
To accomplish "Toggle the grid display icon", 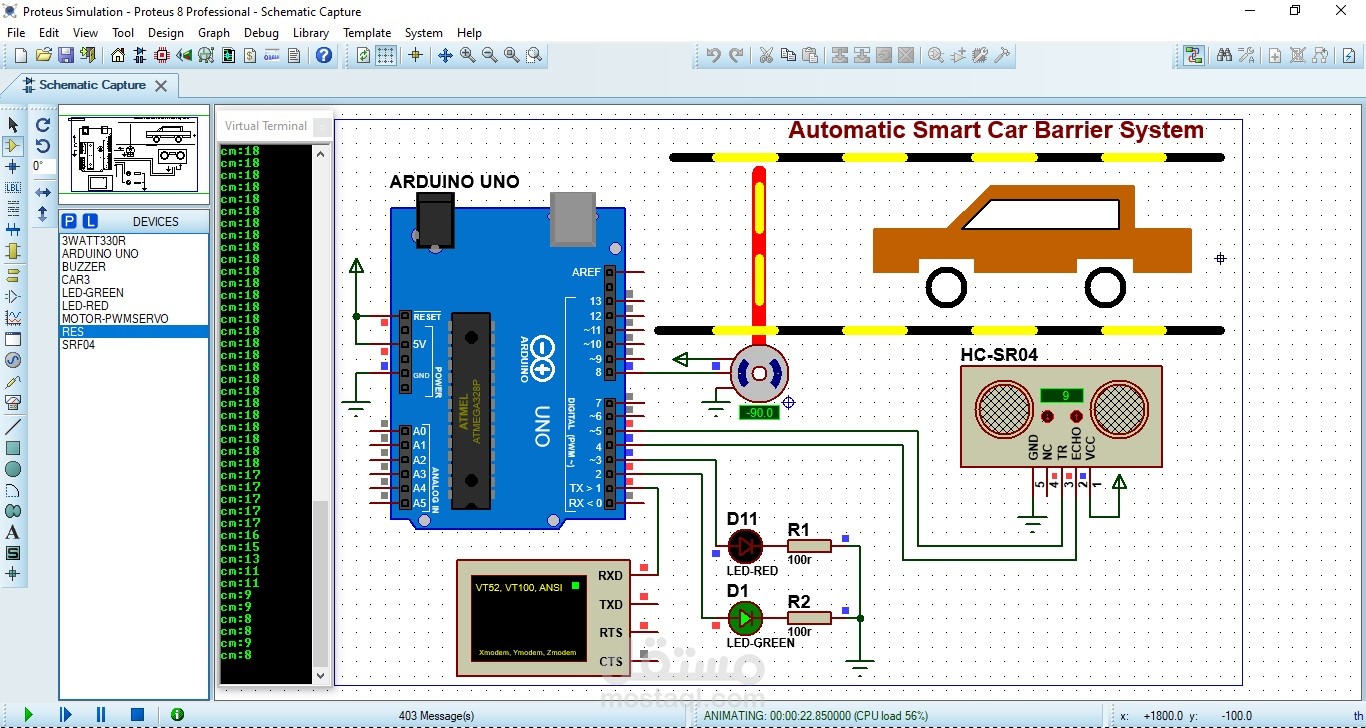I will pos(386,56).
